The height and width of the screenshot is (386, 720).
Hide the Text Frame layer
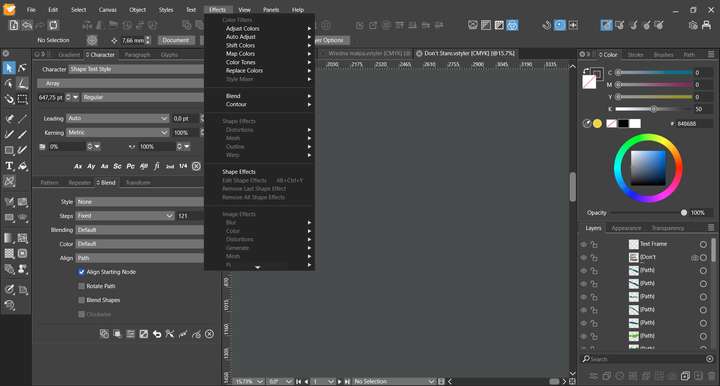click(584, 245)
